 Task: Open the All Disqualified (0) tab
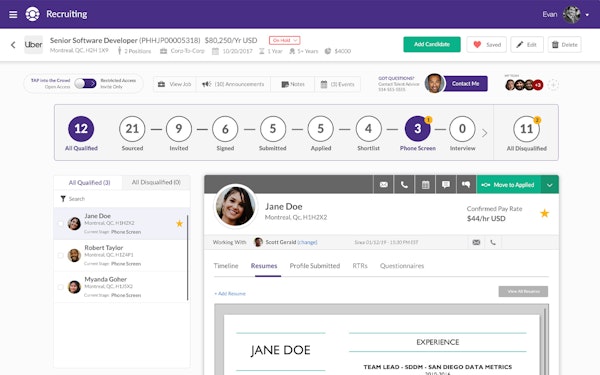pyautogui.click(x=156, y=182)
